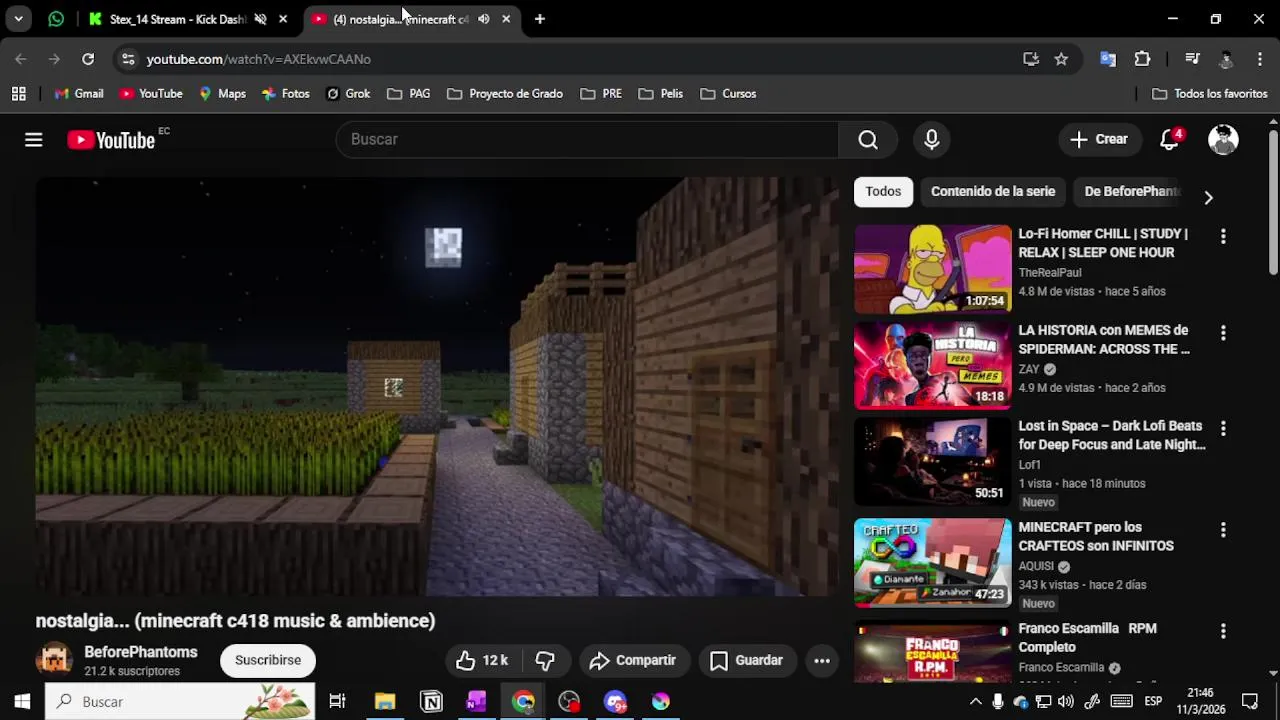Open options for MINECRAFT CRAFTEOS video
The height and width of the screenshot is (720, 1280).
[1222, 530]
